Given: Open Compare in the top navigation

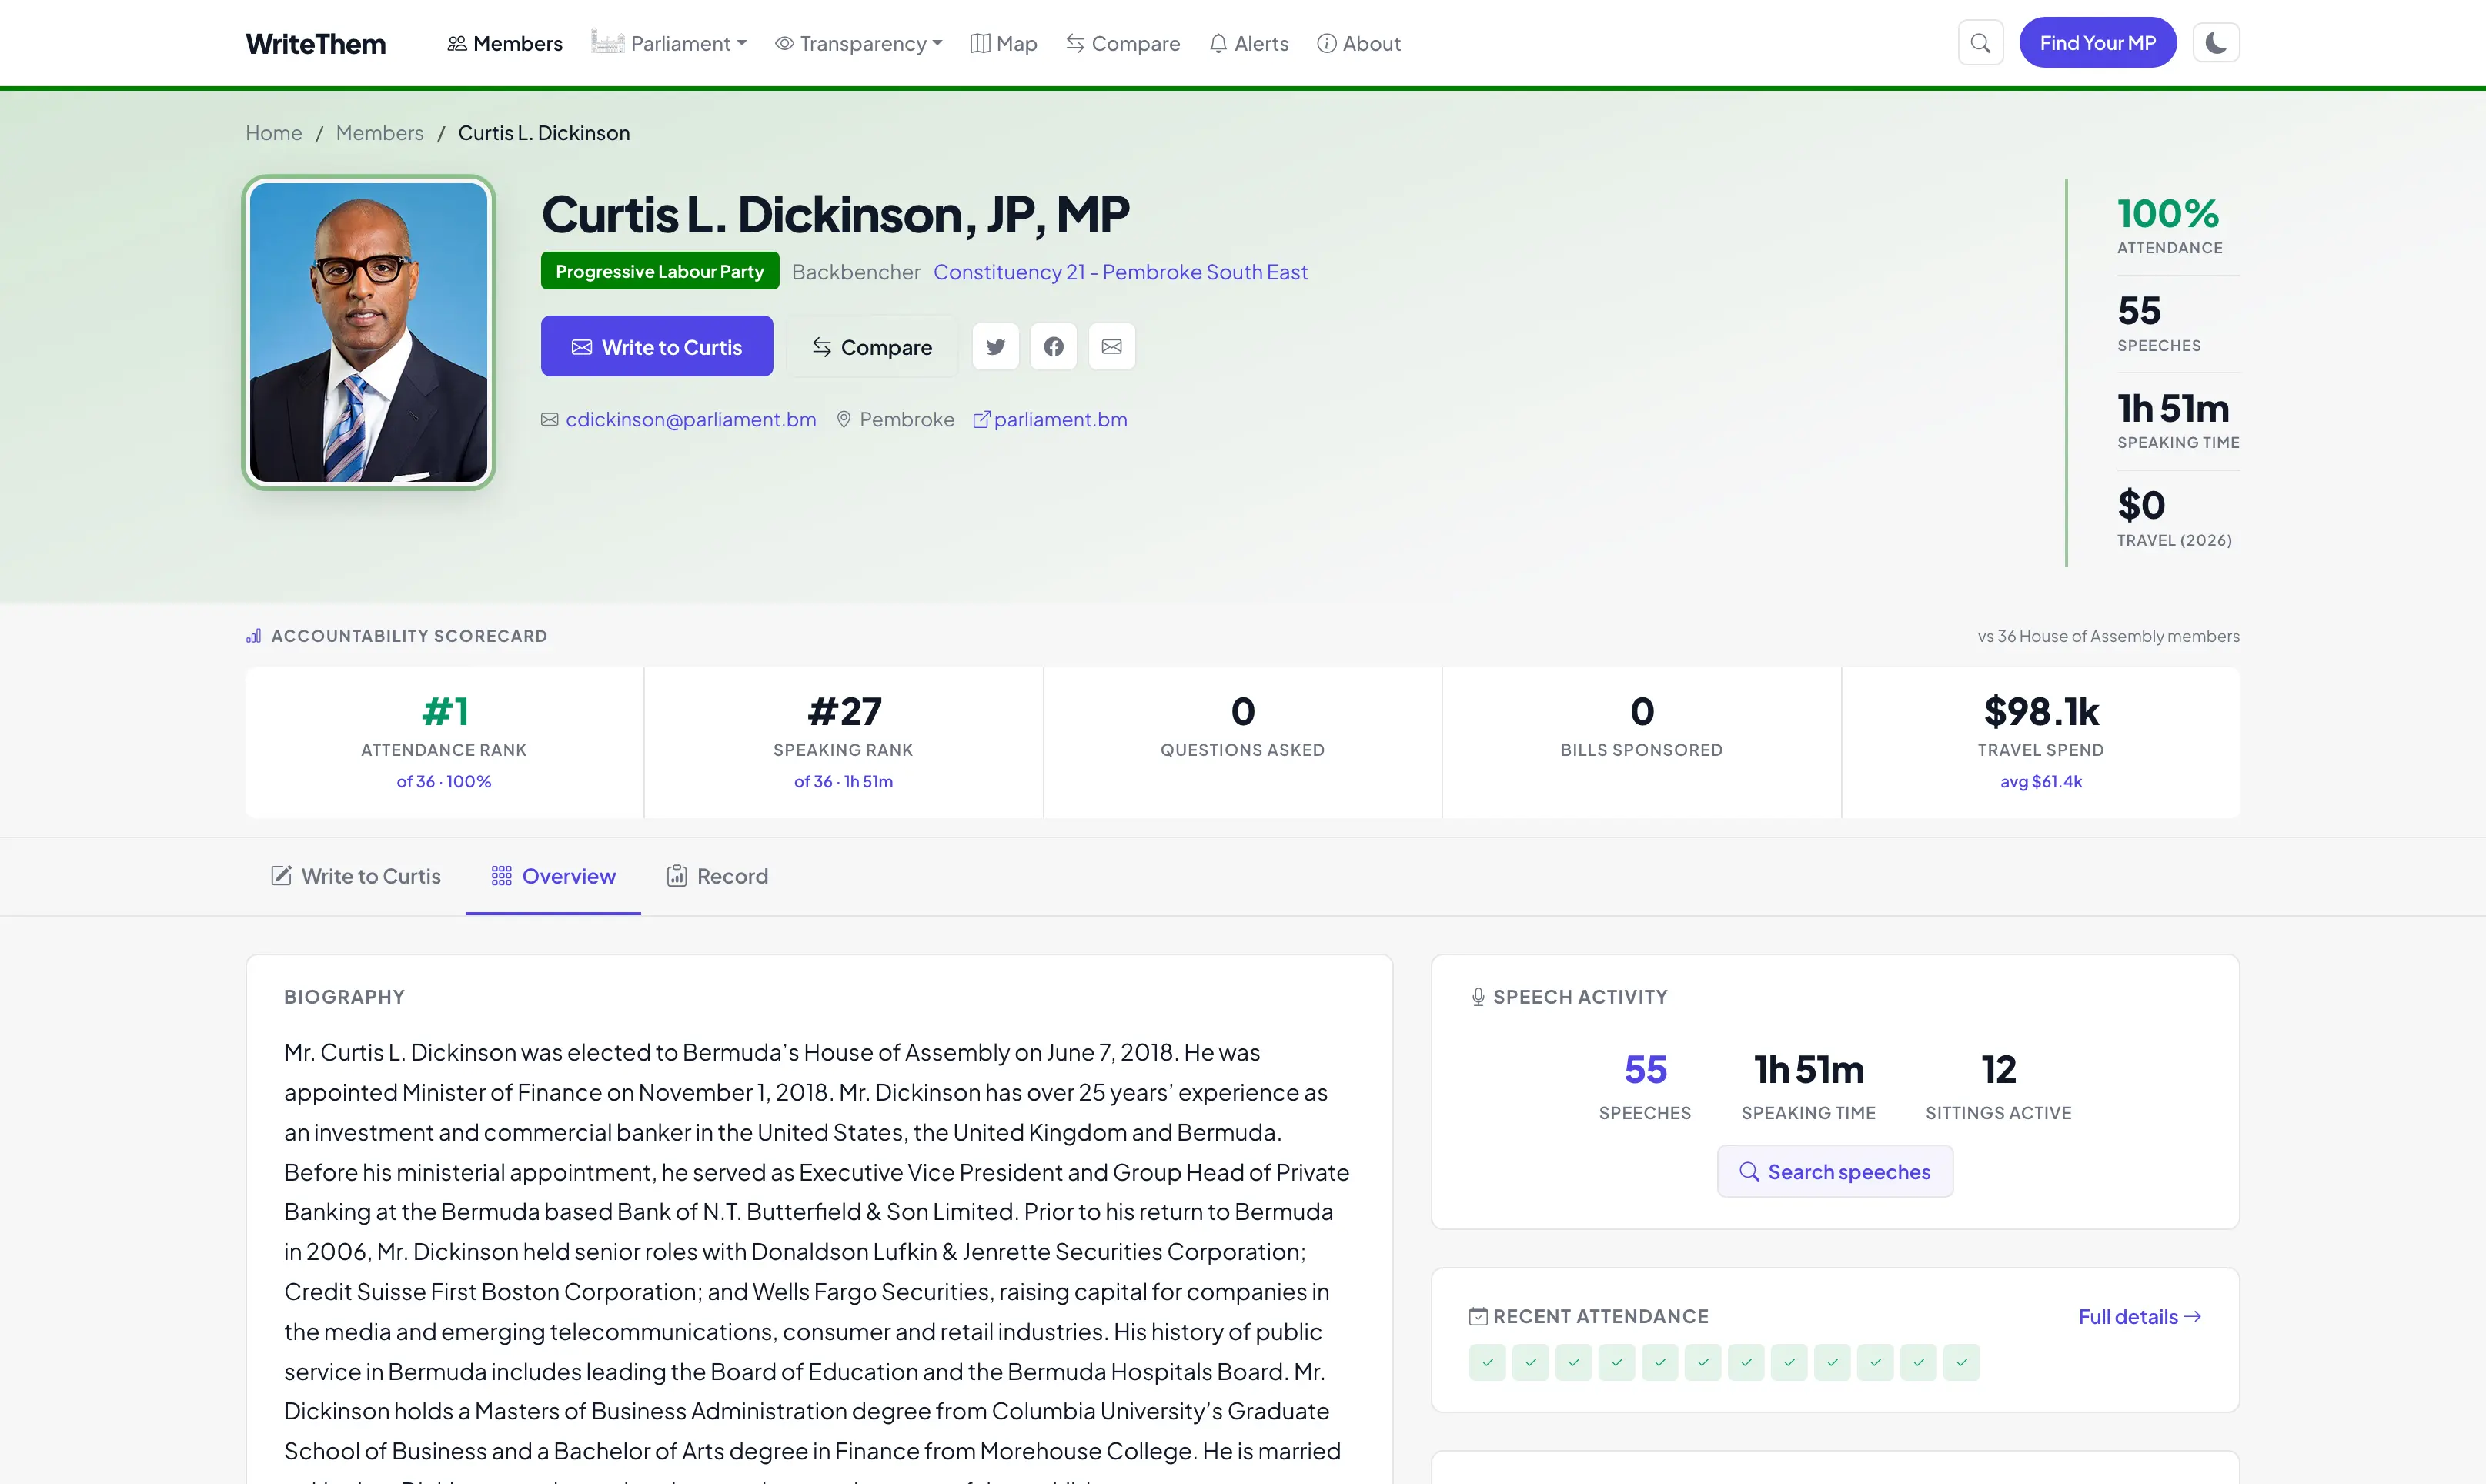Looking at the screenshot, I should point(1122,44).
